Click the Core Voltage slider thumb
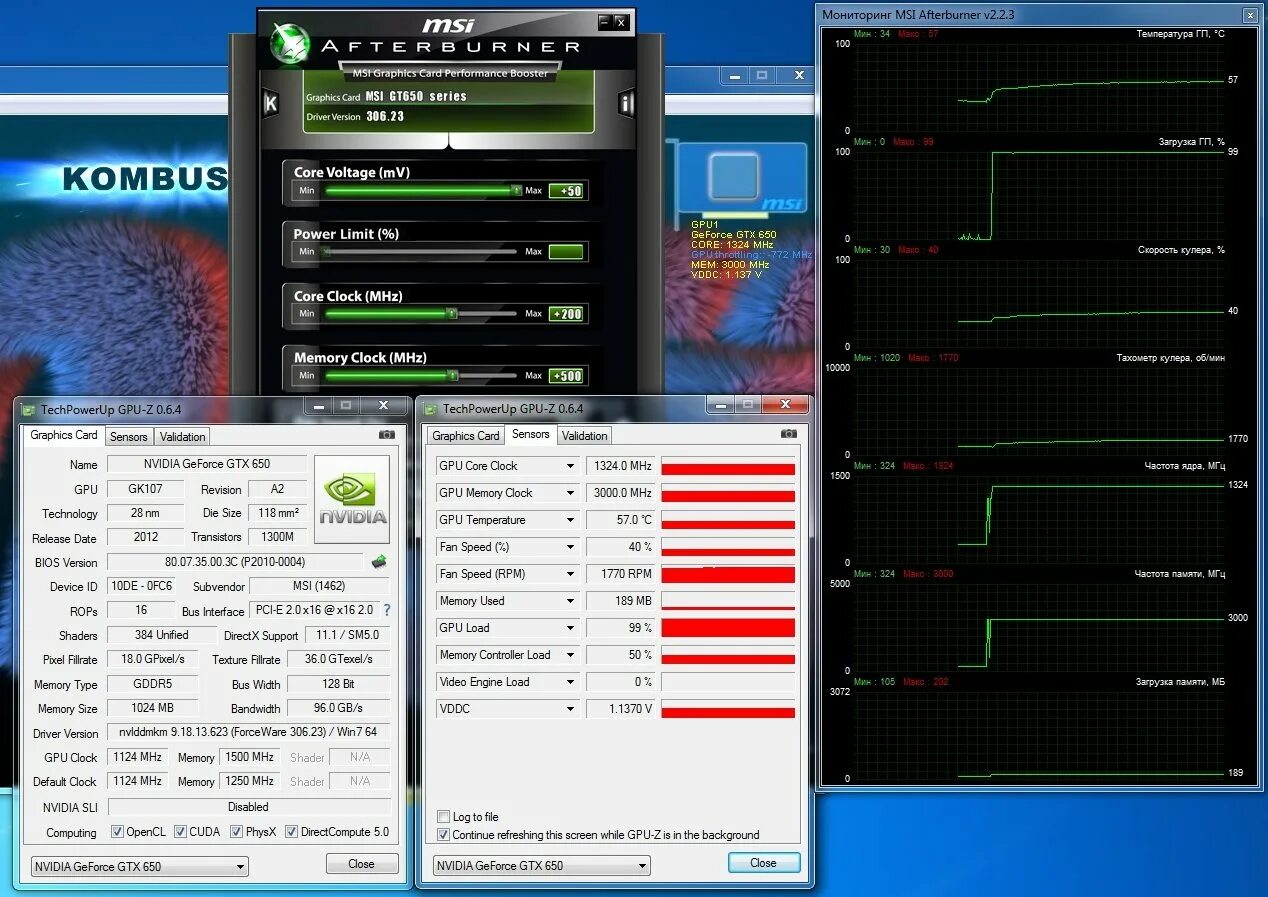This screenshot has height=897, width=1268. [x=516, y=190]
